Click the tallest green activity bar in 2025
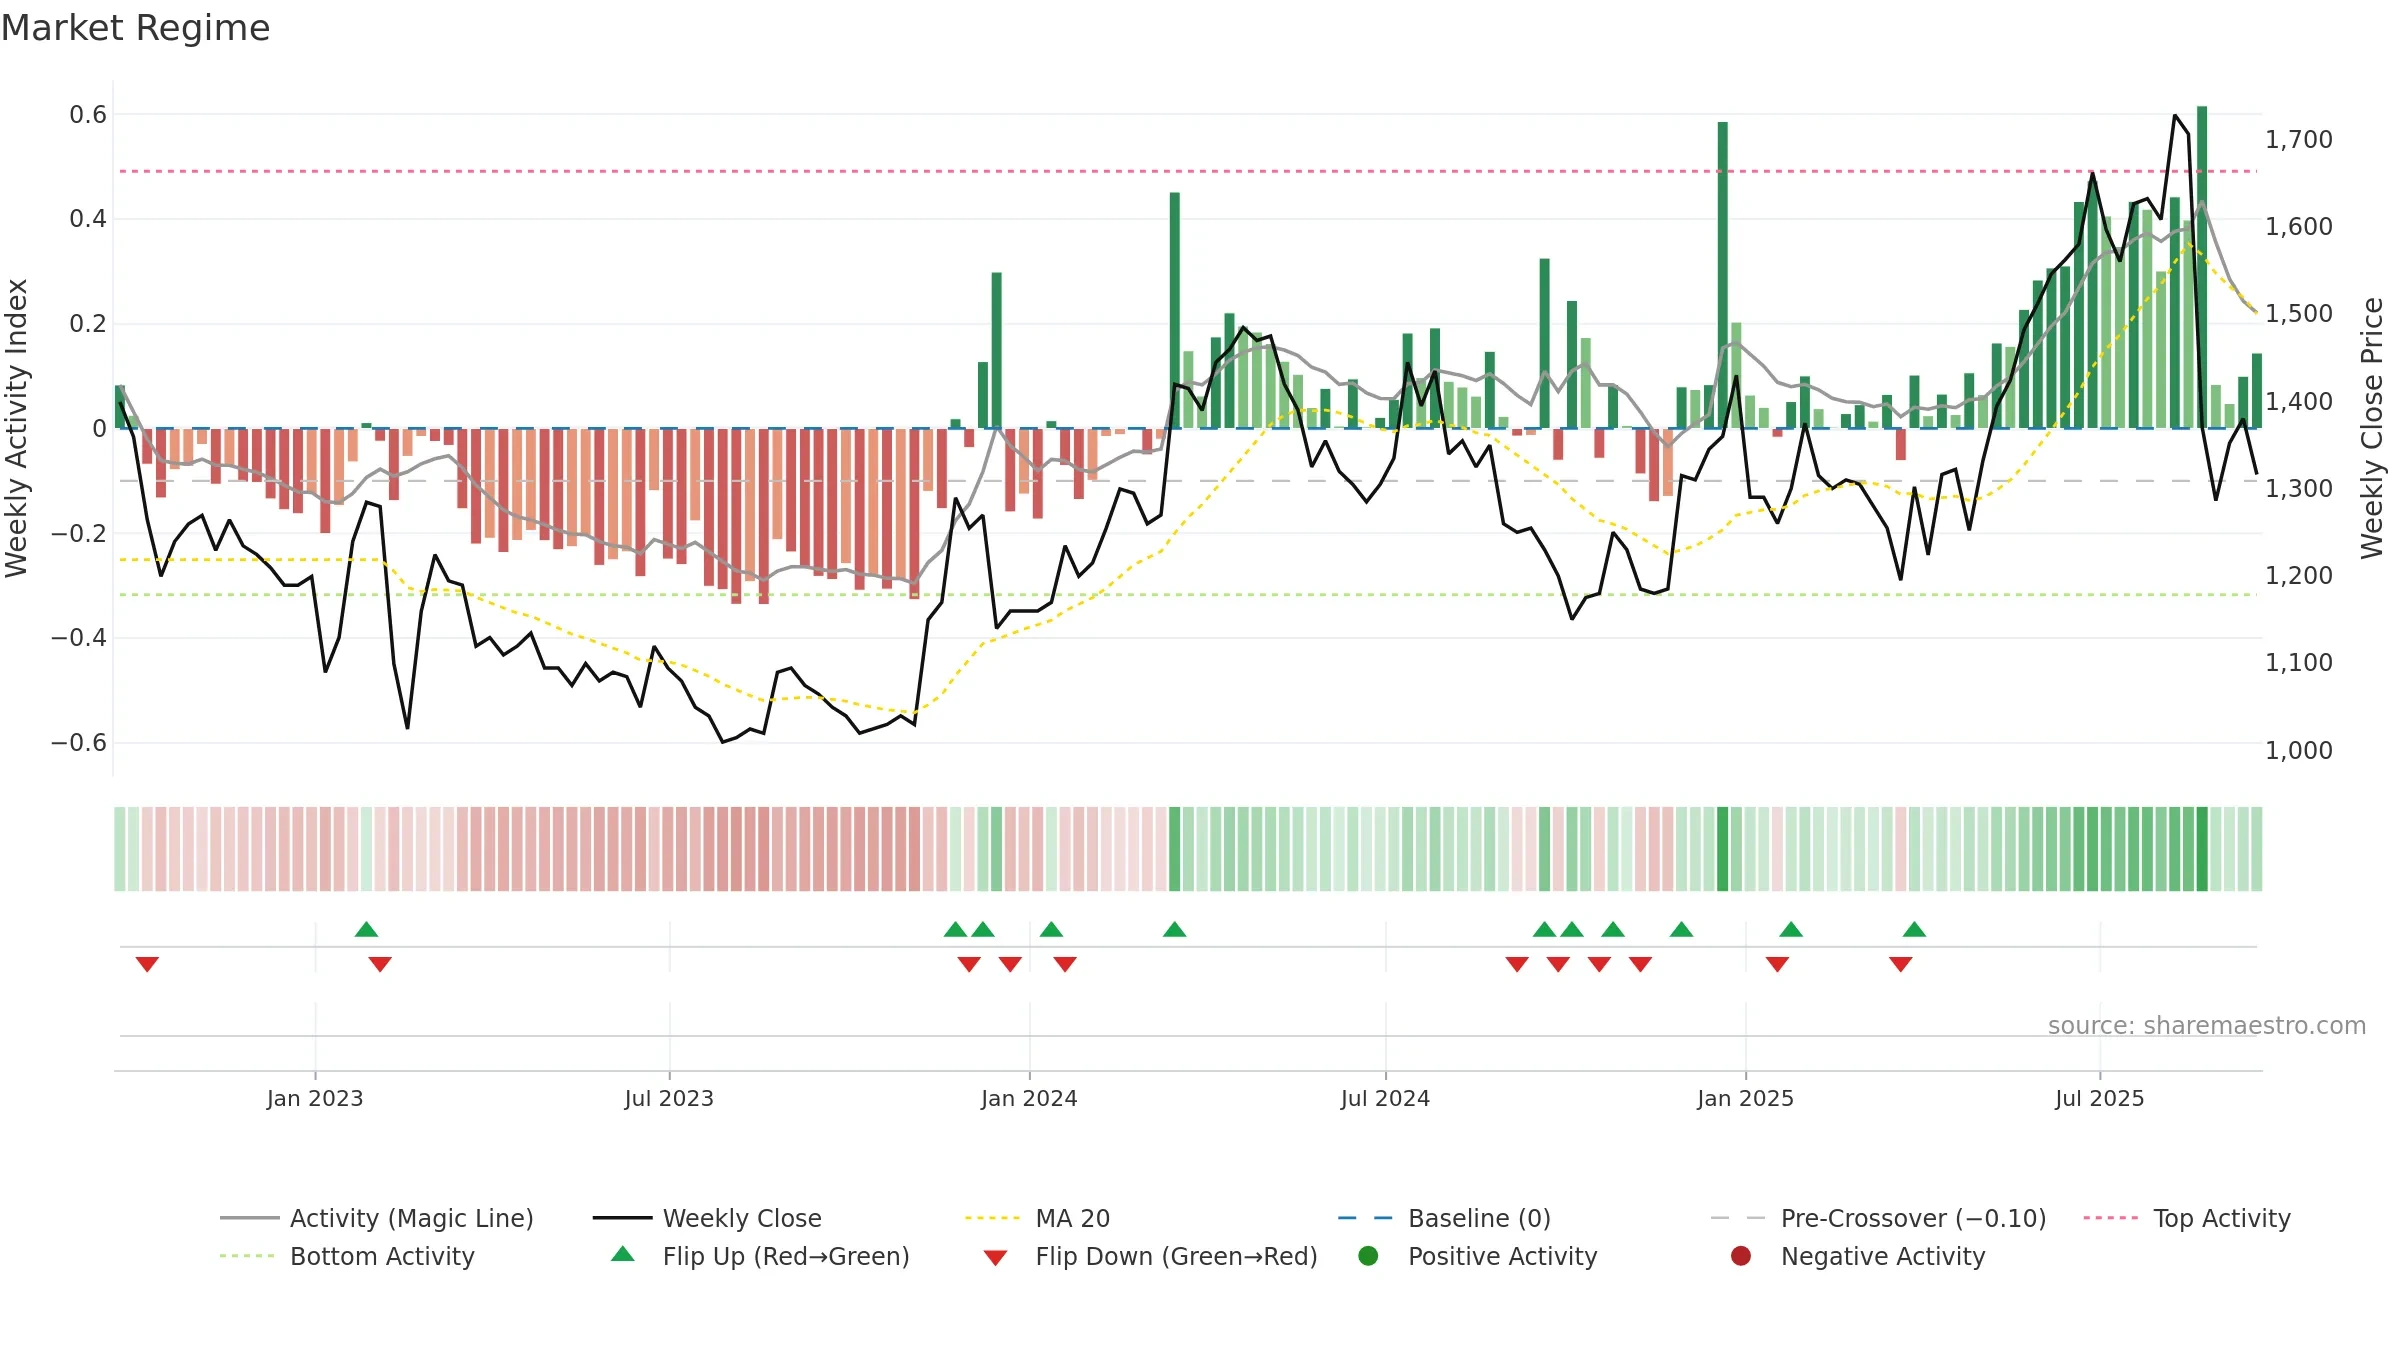Image resolution: width=2400 pixels, height=1350 pixels. click(x=2202, y=267)
